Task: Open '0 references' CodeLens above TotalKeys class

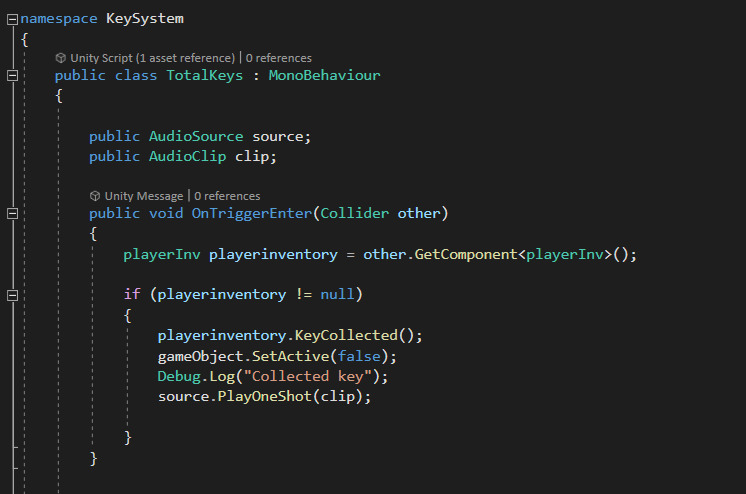Action: coord(278,58)
